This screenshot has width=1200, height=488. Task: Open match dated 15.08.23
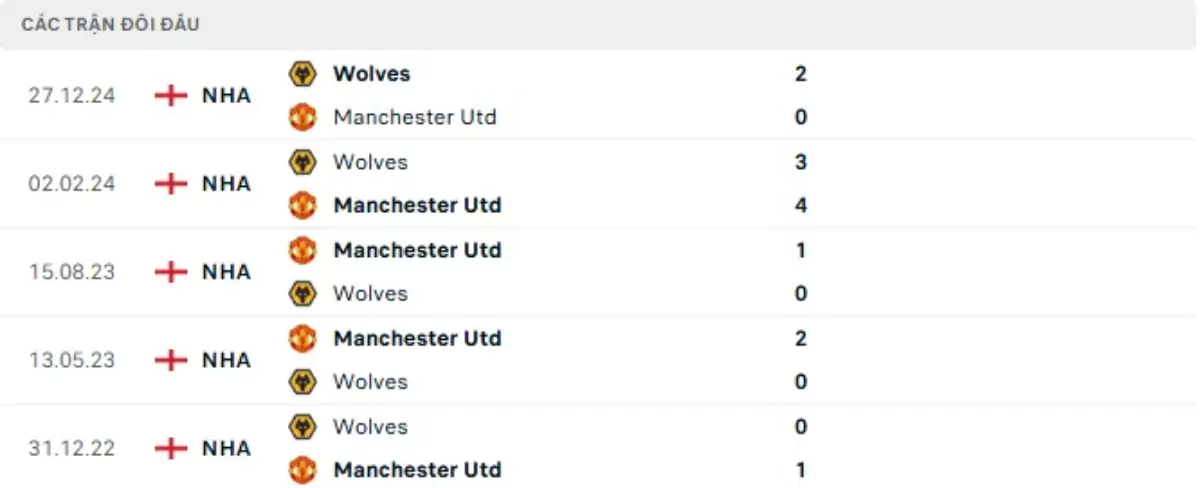pos(72,272)
